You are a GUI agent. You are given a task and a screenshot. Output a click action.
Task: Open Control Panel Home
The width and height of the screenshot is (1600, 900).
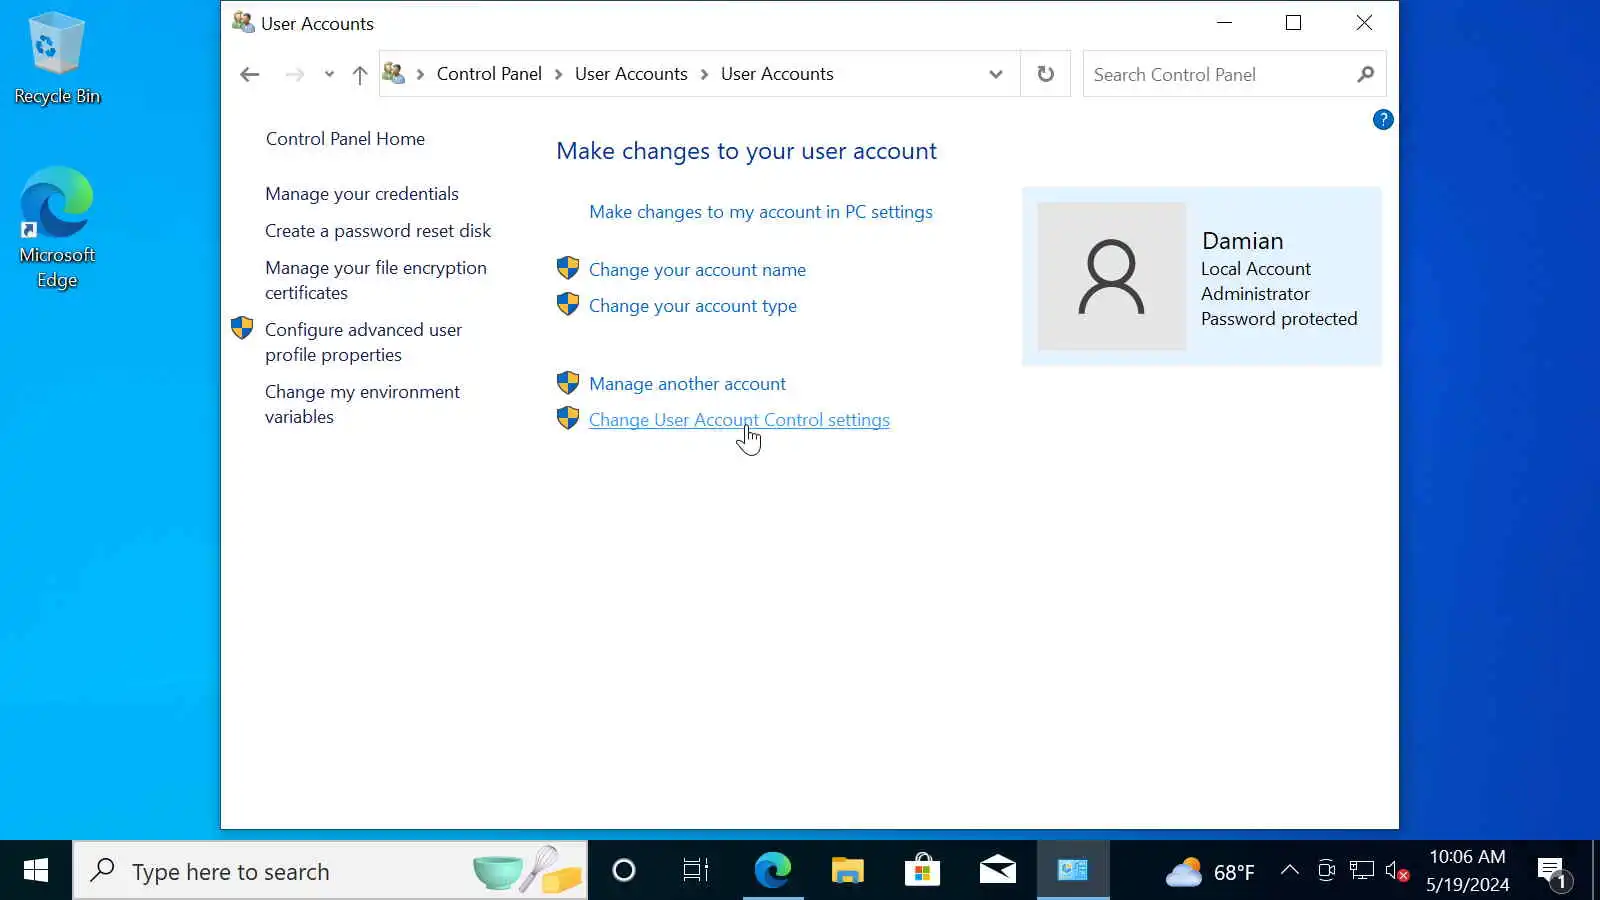tap(345, 139)
